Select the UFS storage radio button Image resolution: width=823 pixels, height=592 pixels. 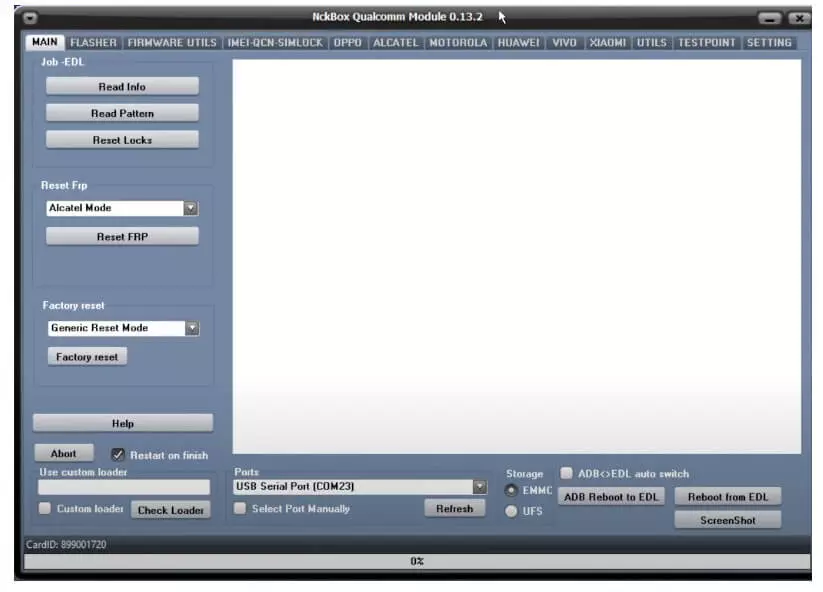(x=511, y=511)
